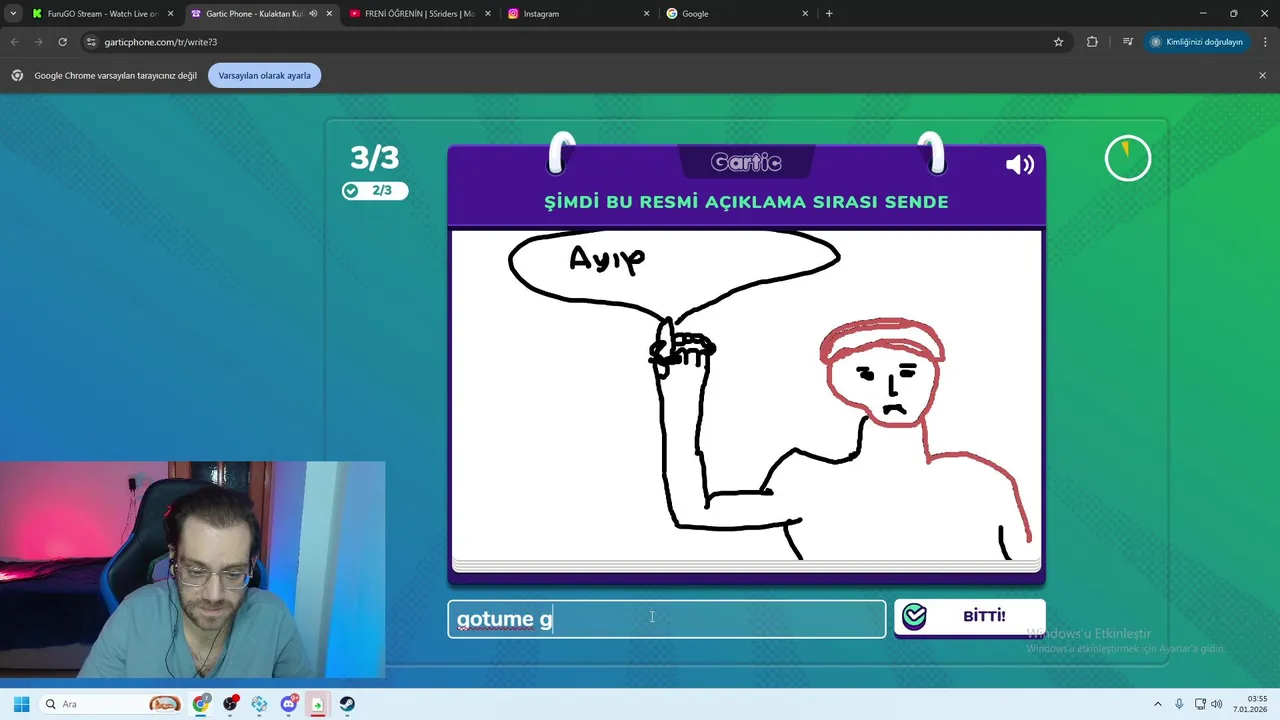Close the Instagram tab
Image resolution: width=1280 pixels, height=720 pixels.
[x=646, y=14]
